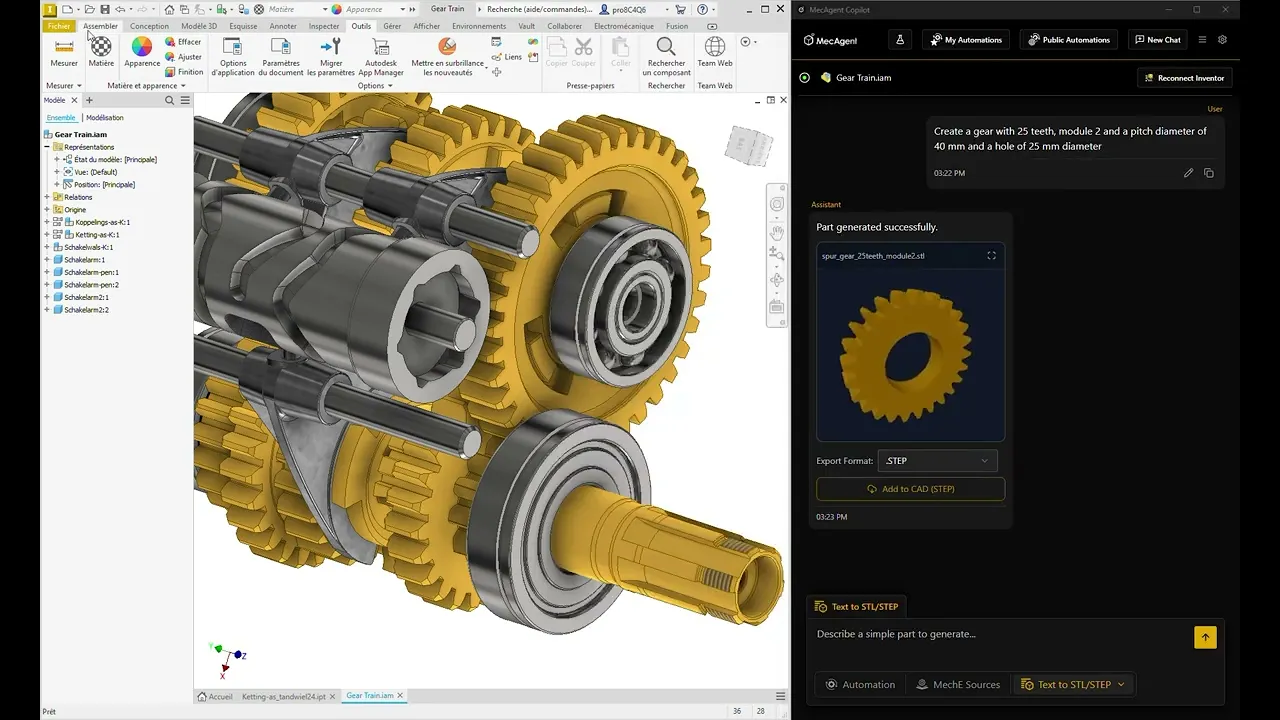Expand État du modèle: [Principale] node
This screenshot has width=1280, height=720.
[x=57, y=159]
